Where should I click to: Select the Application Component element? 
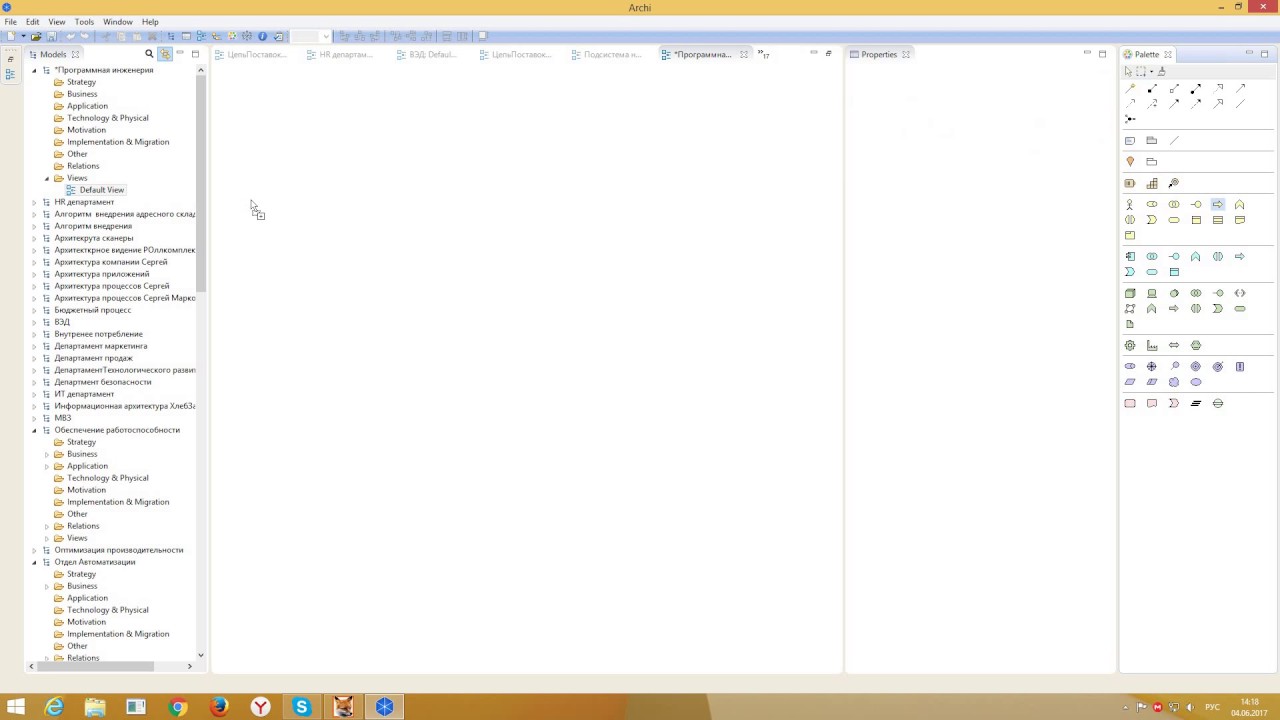(1130, 256)
